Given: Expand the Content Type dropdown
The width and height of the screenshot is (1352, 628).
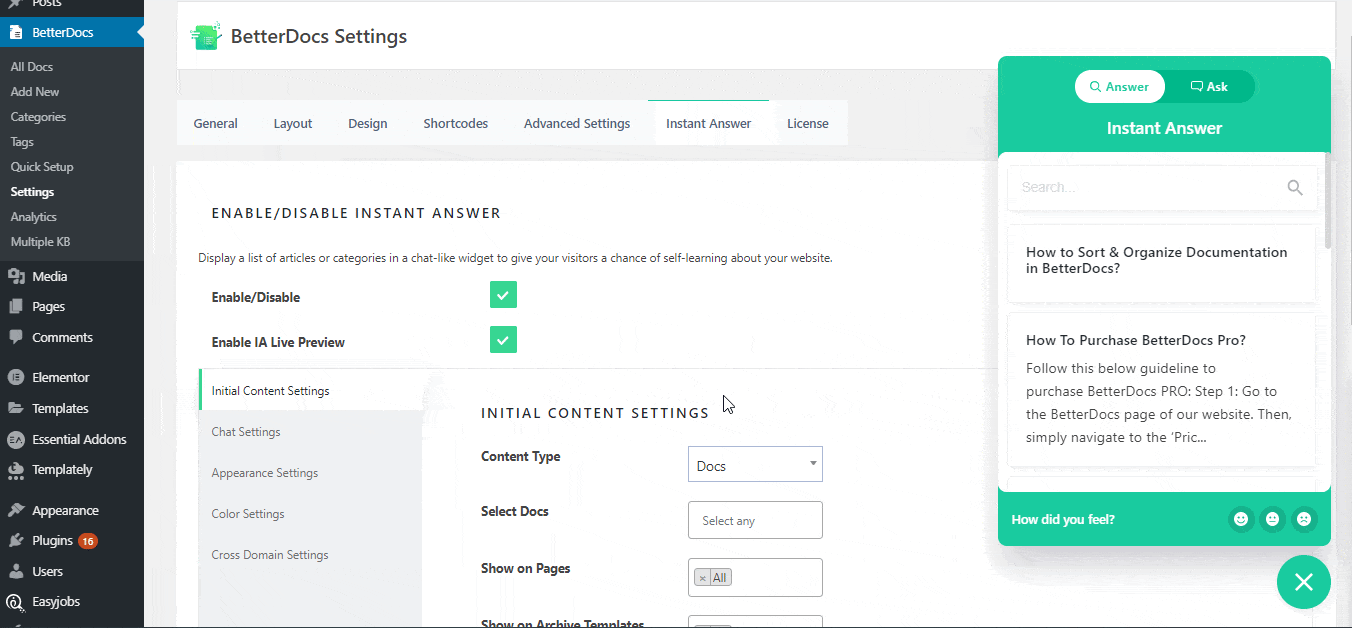Looking at the screenshot, I should [x=755, y=465].
